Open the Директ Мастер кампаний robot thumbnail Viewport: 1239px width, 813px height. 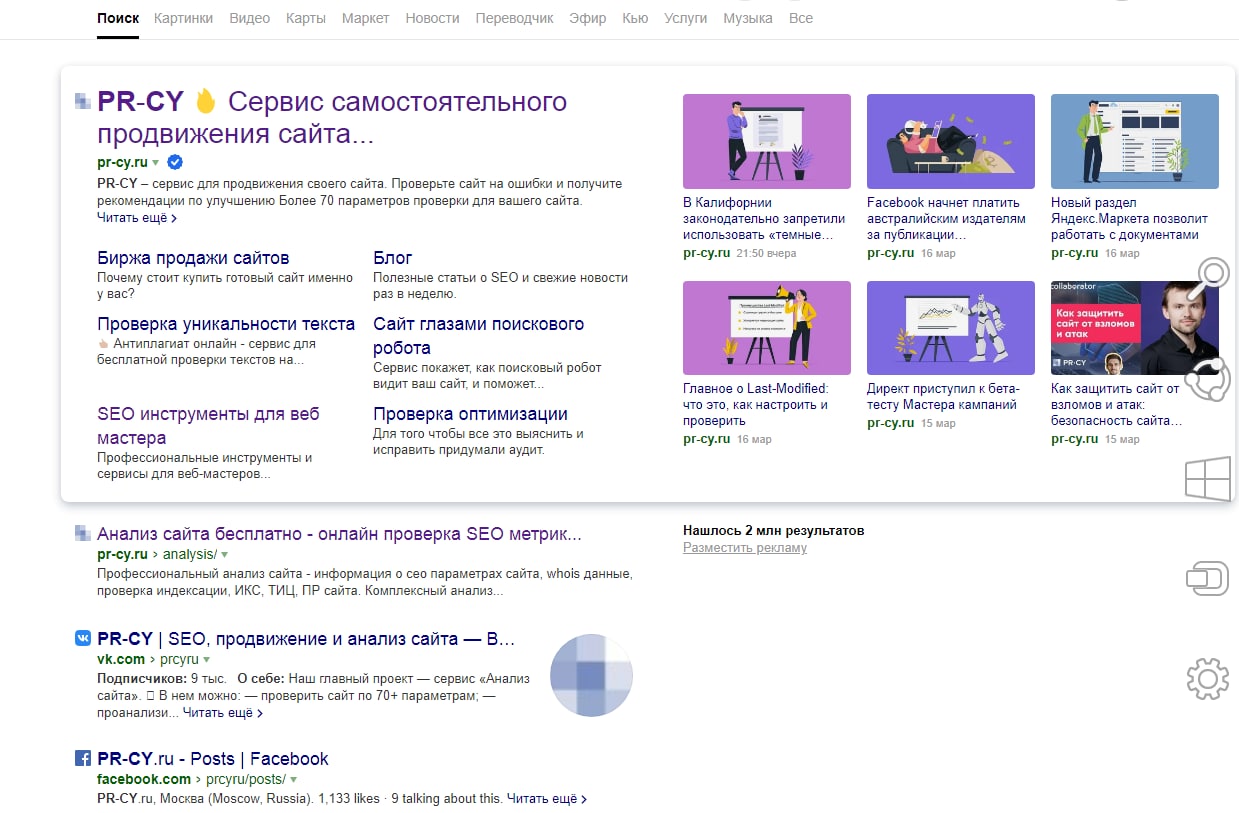pos(951,328)
